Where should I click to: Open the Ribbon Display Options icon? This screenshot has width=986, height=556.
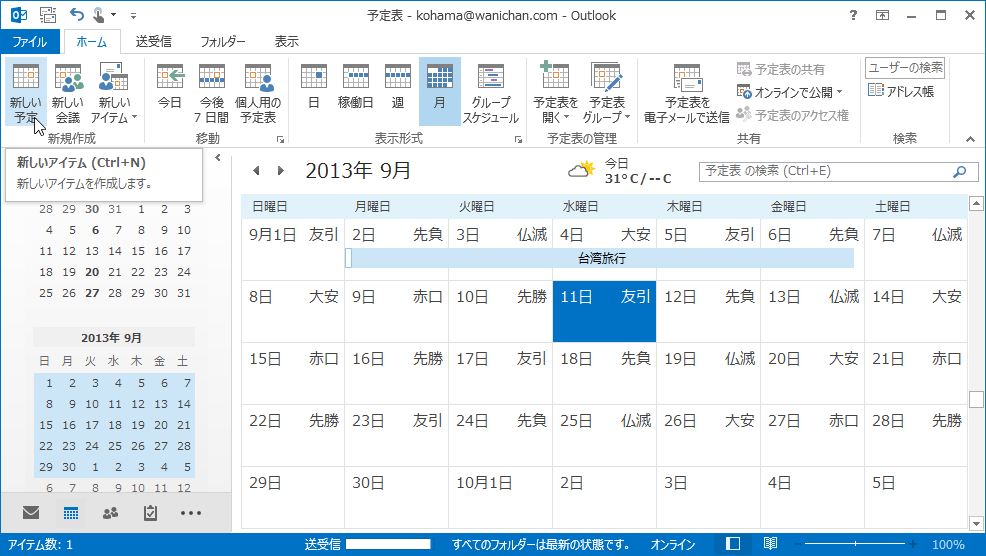[x=882, y=15]
